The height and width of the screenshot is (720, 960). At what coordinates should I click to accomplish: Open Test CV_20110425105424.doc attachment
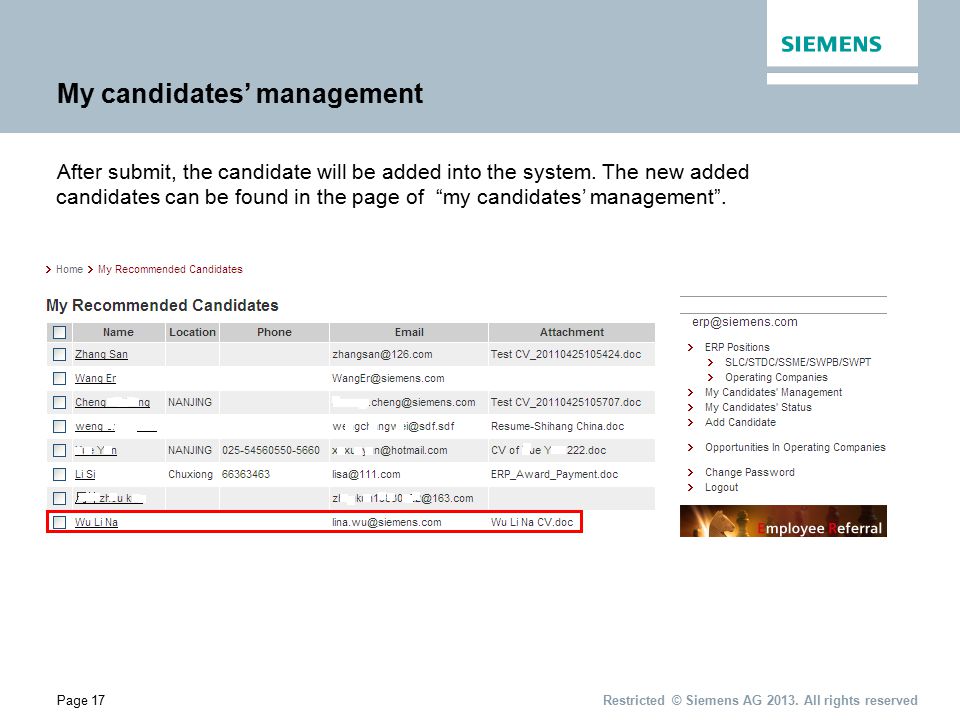(566, 354)
